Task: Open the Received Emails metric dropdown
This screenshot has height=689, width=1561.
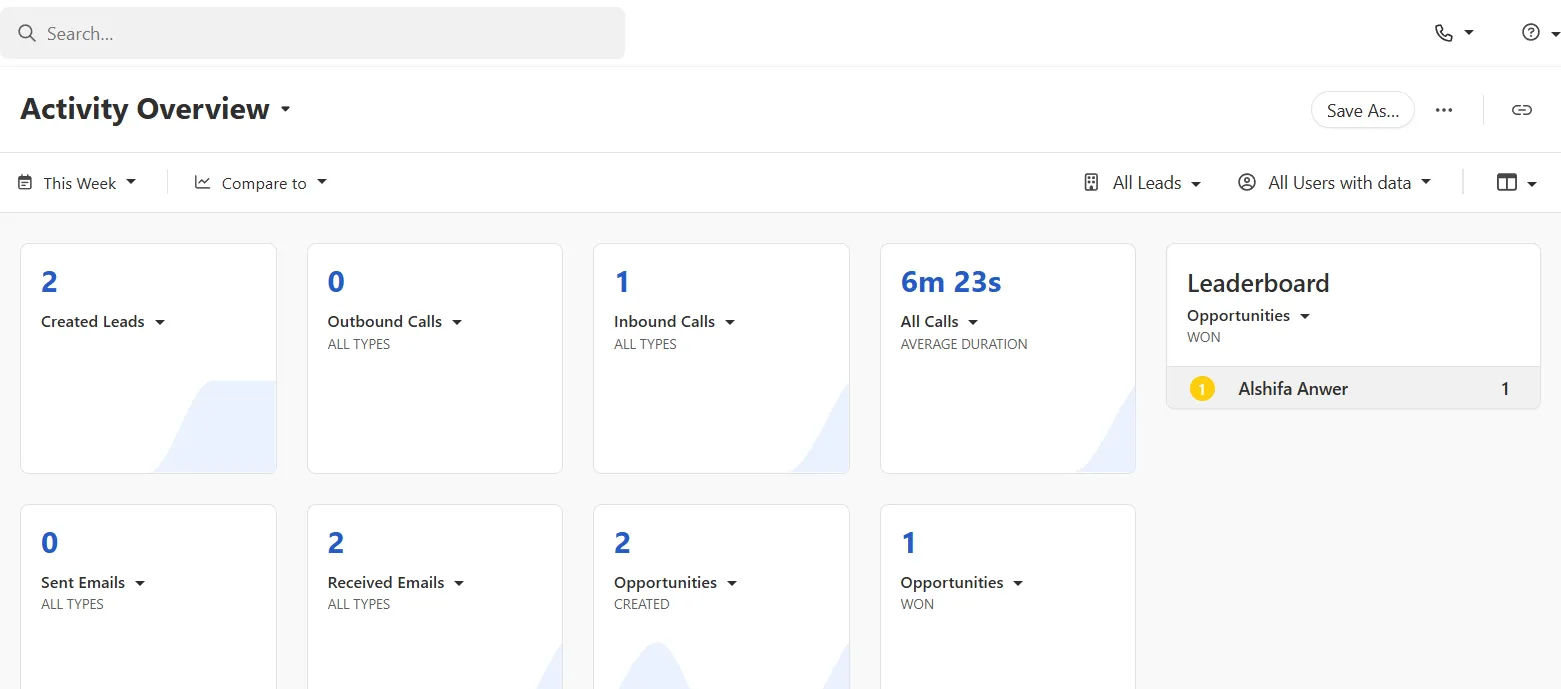Action: click(x=396, y=583)
